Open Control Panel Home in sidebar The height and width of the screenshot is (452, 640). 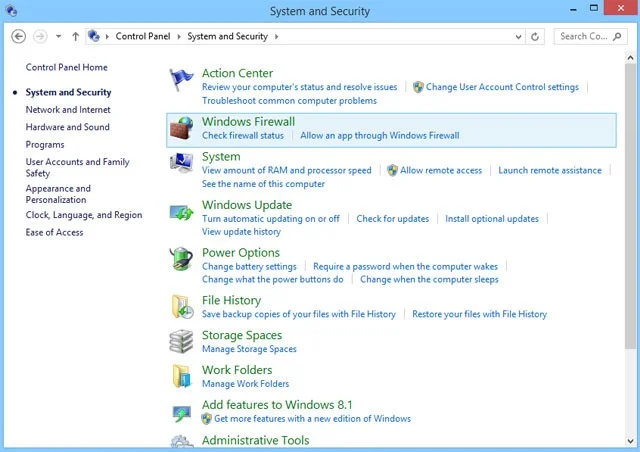click(x=67, y=67)
